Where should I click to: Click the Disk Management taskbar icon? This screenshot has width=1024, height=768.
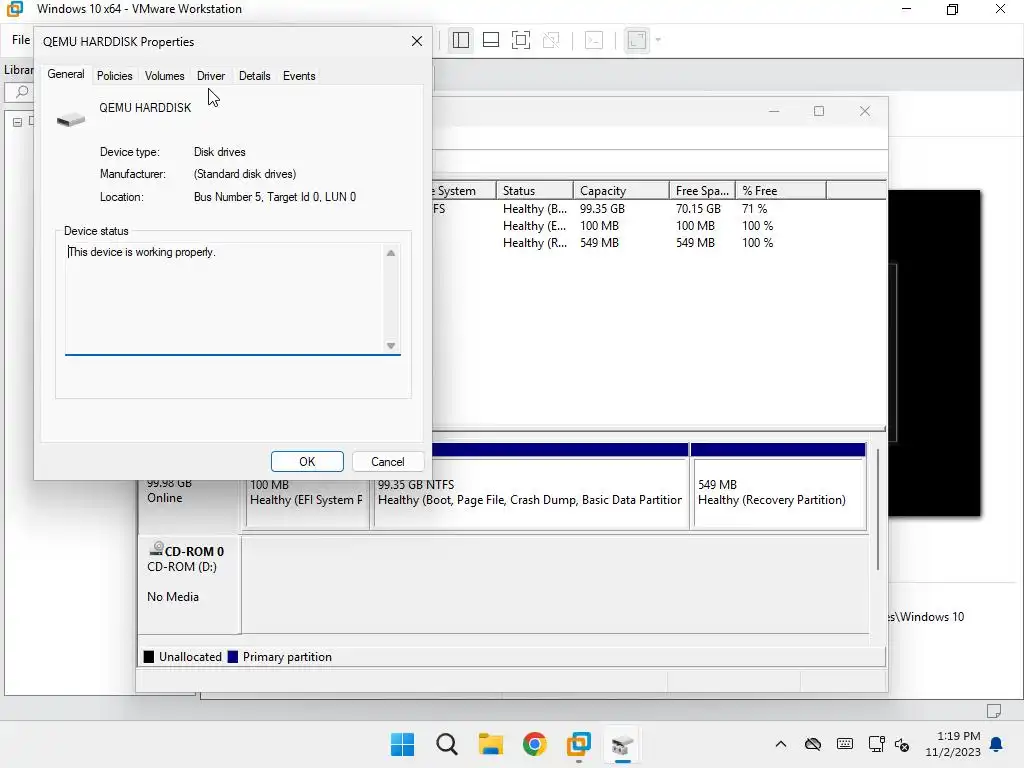pos(622,744)
